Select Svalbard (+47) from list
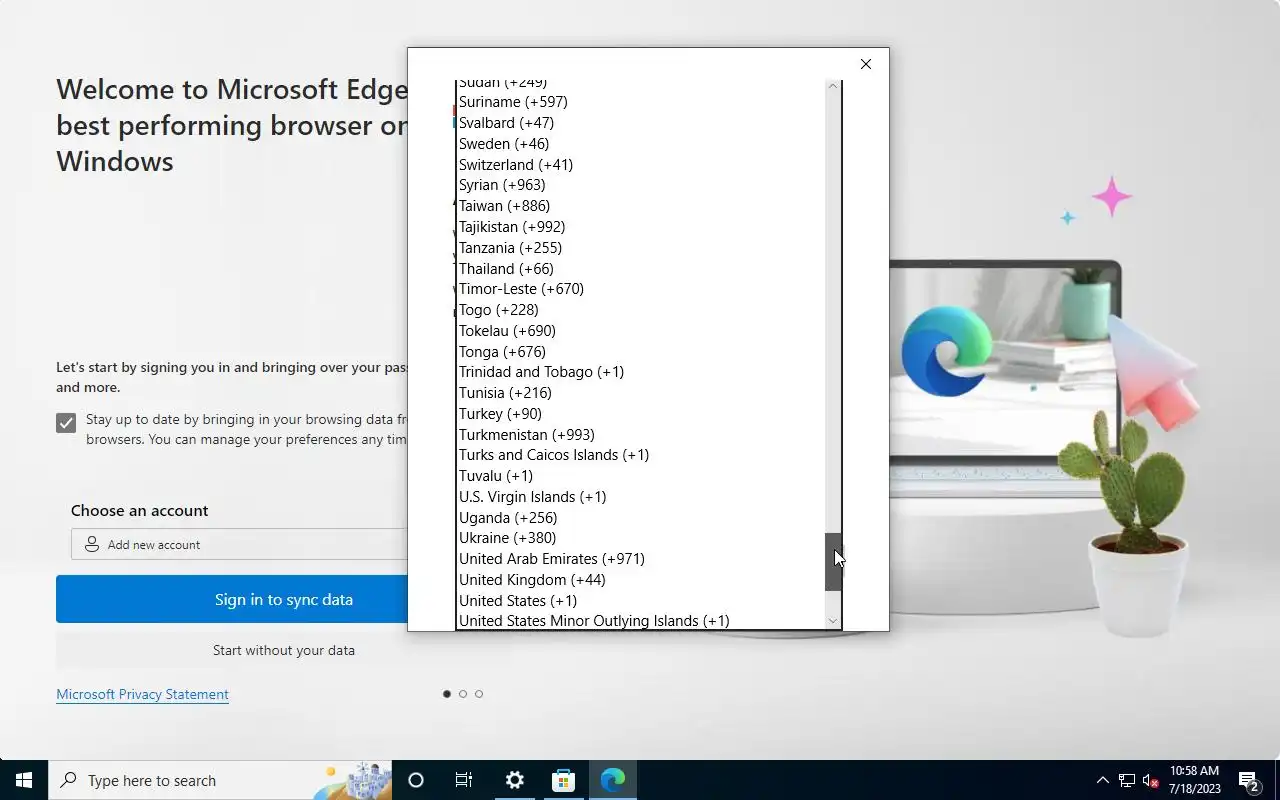The image size is (1280, 800). point(640,123)
